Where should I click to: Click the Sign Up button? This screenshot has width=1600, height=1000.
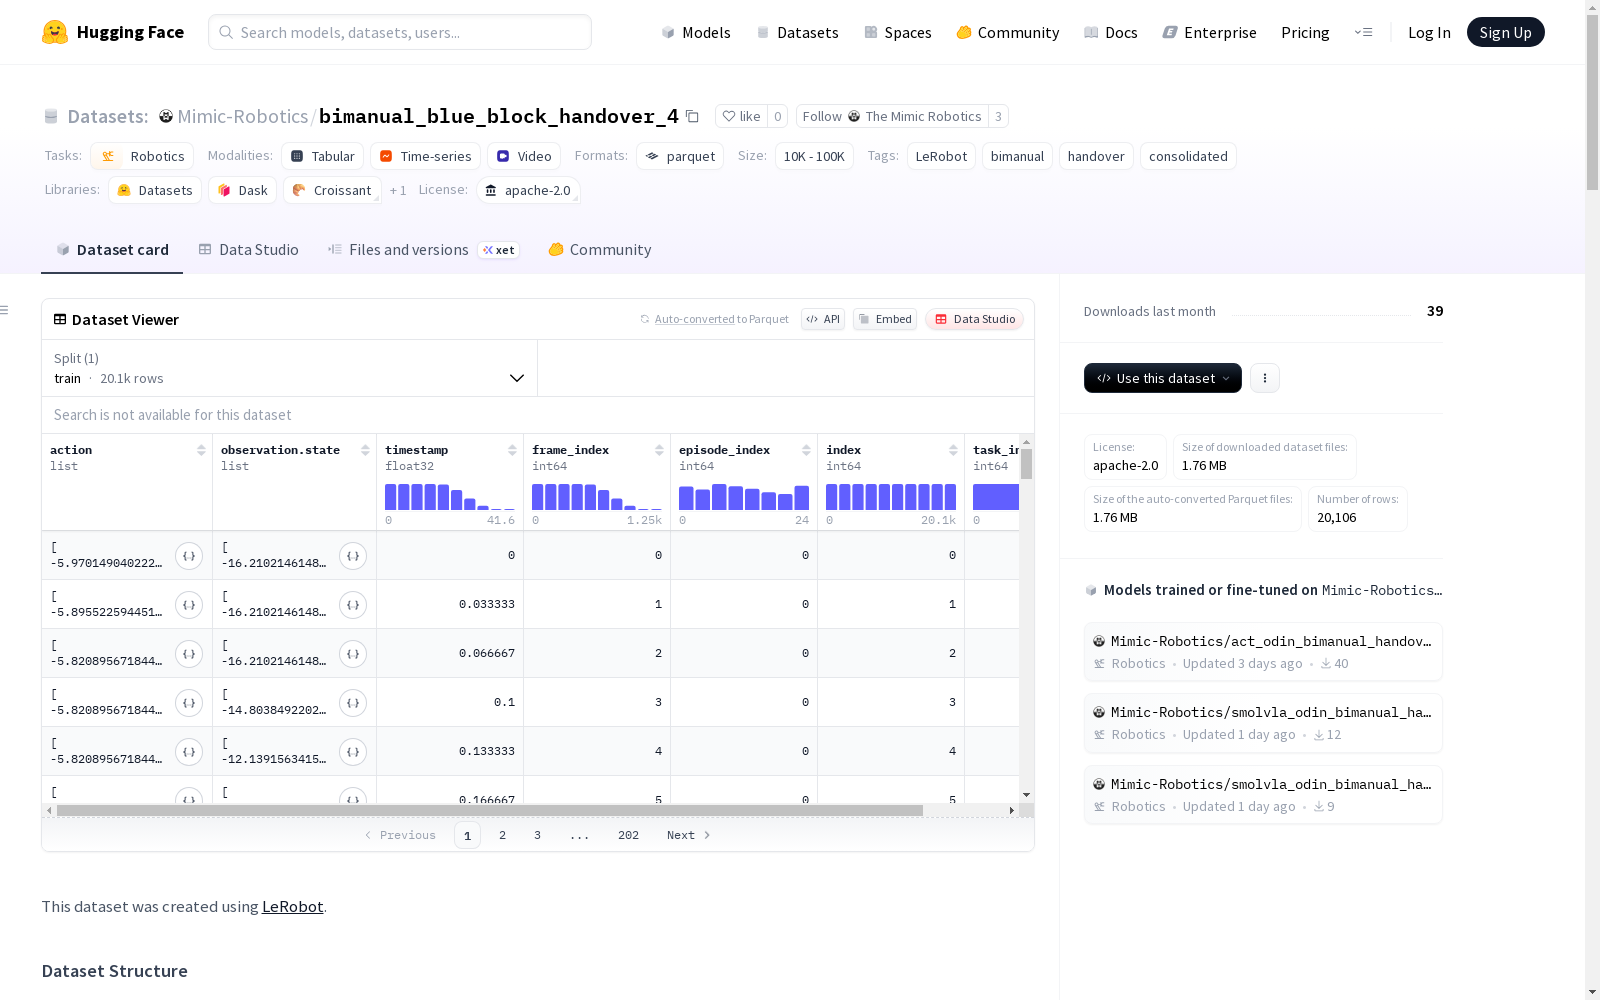pos(1505,32)
